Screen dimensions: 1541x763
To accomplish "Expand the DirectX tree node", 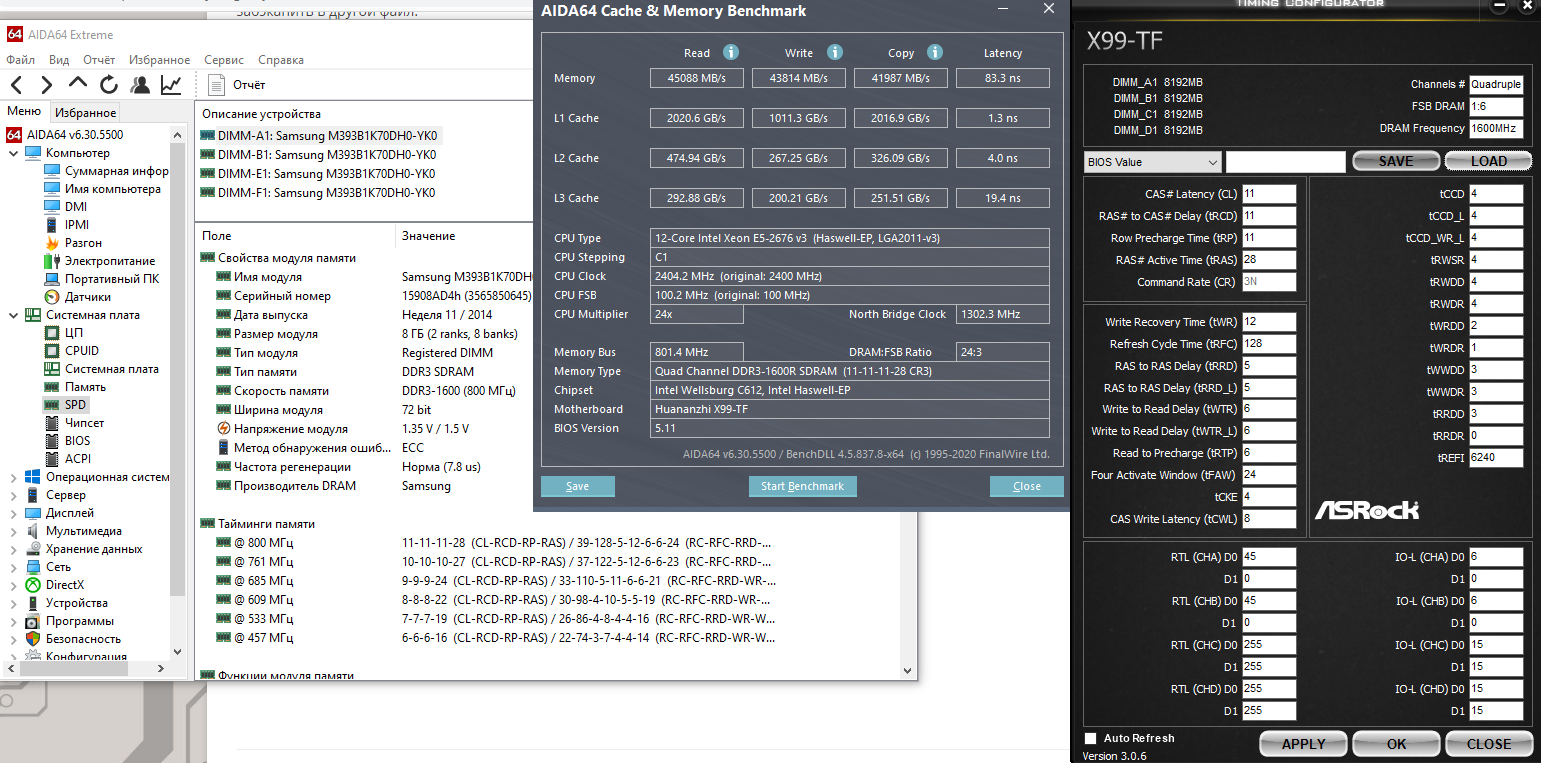I will point(13,585).
